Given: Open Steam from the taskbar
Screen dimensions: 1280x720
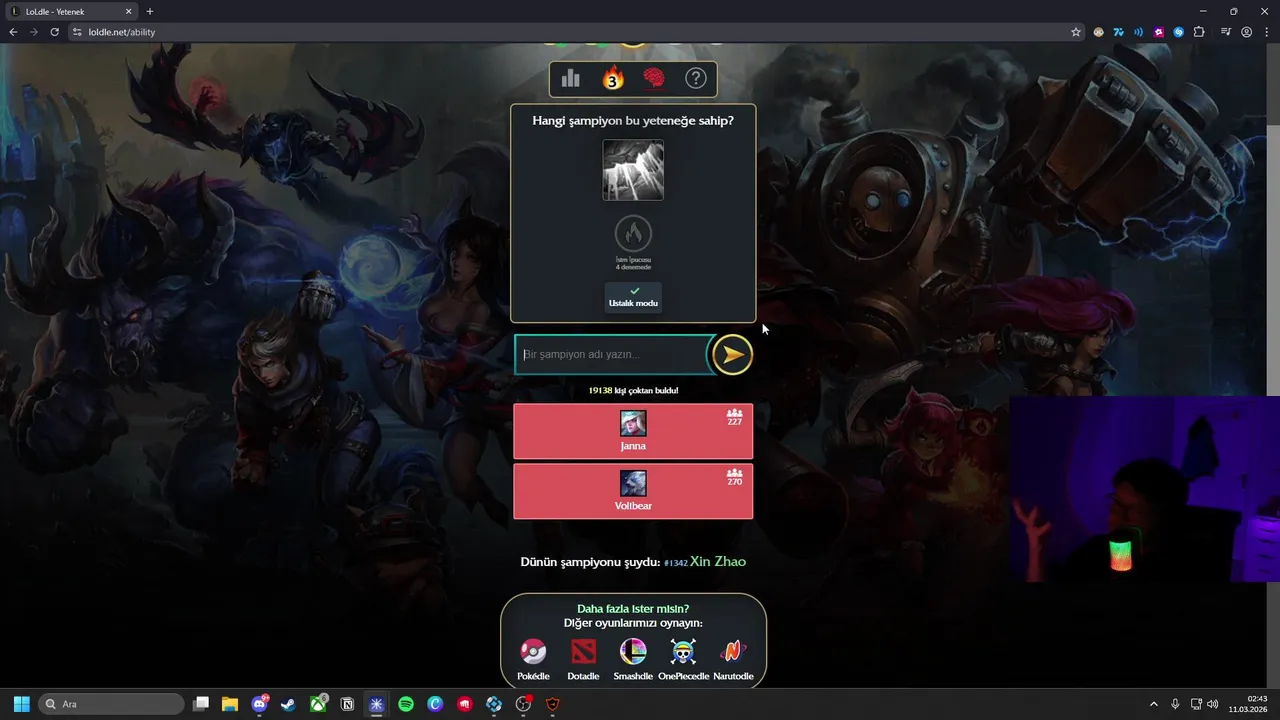Looking at the screenshot, I should 288,704.
